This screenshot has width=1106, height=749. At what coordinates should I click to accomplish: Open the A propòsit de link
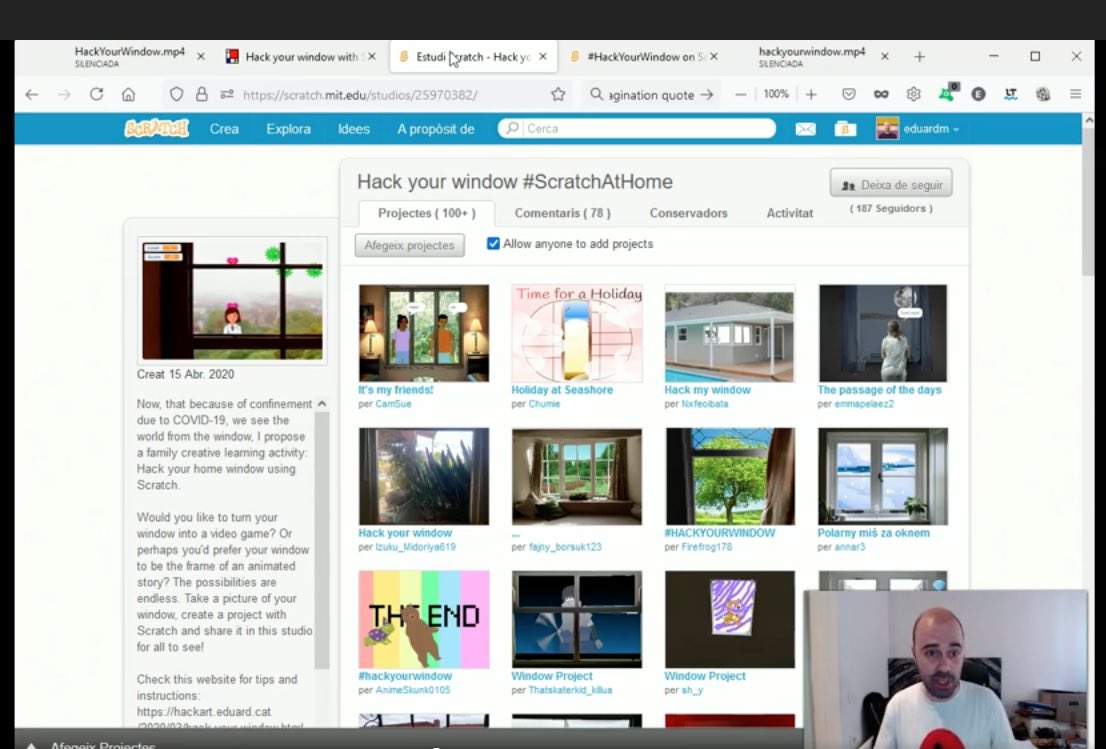coord(435,129)
